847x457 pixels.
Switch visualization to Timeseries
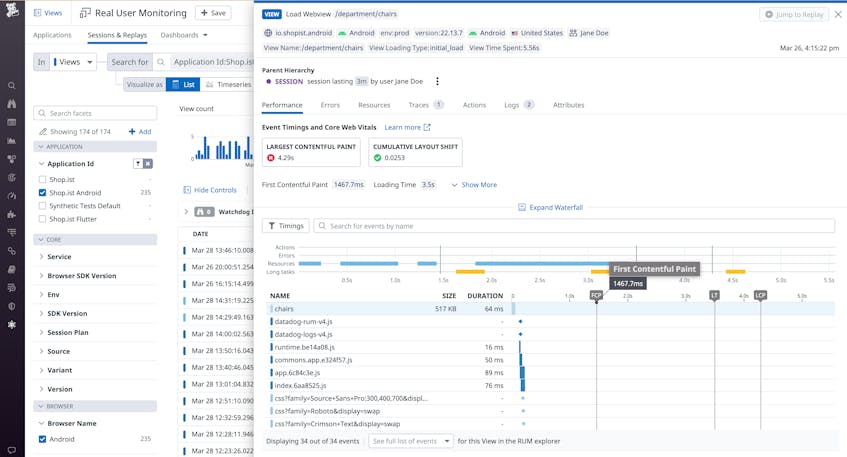pos(228,84)
